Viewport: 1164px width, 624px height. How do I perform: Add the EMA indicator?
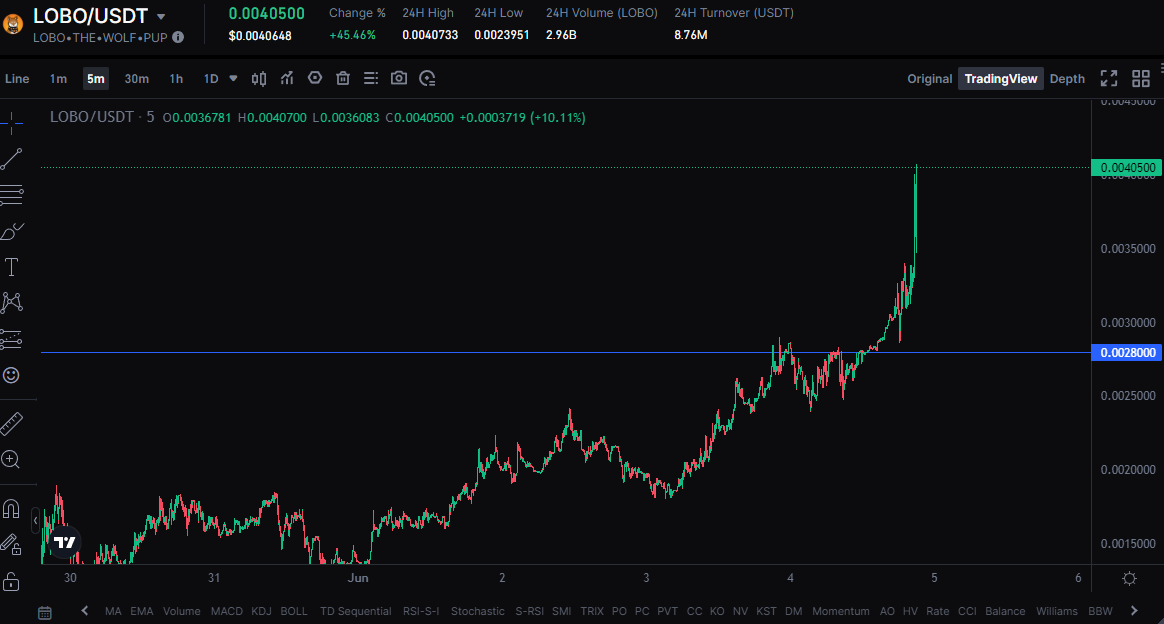(142, 611)
